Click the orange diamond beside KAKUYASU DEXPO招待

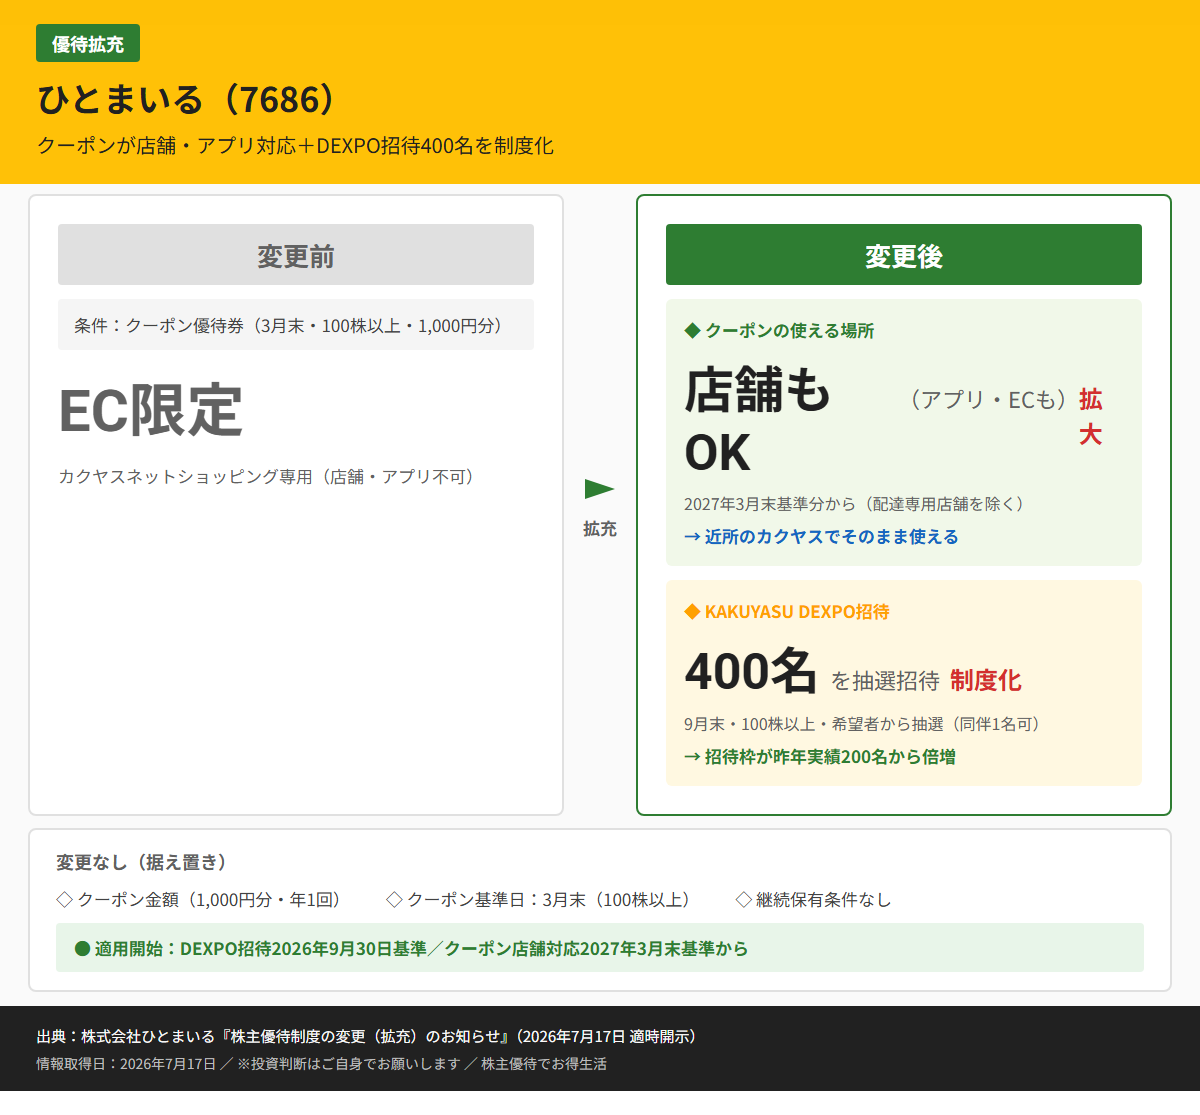692,611
